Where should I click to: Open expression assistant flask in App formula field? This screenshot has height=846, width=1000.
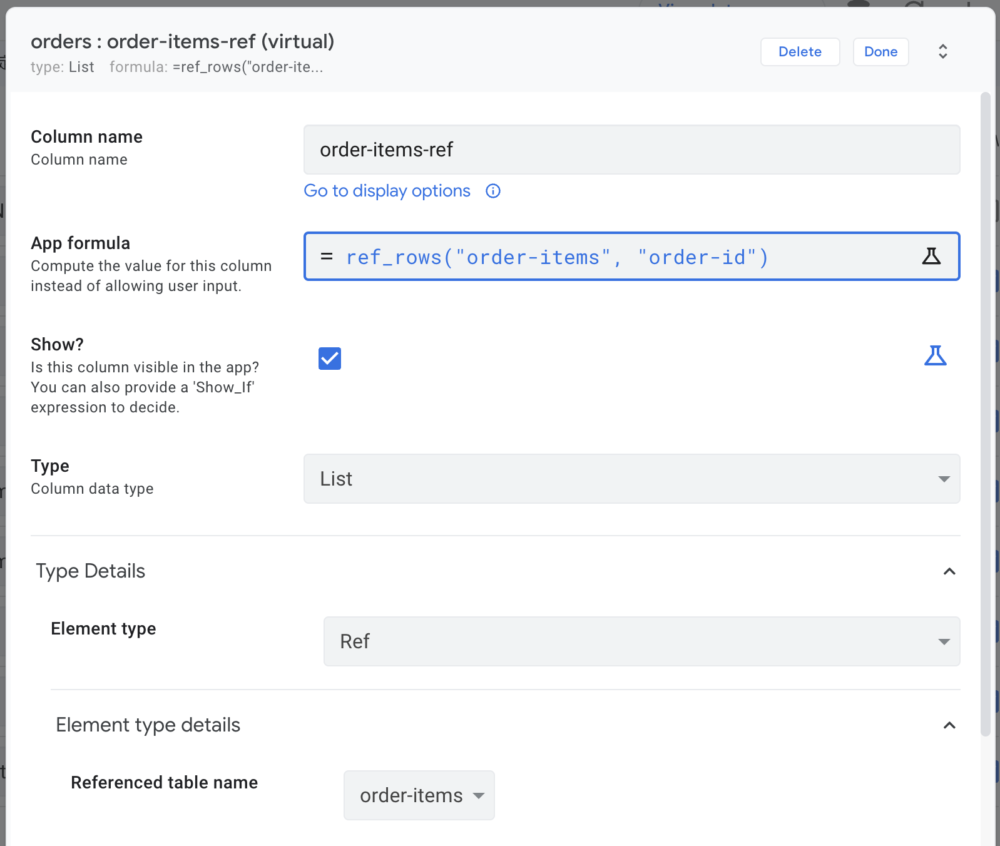(931, 256)
